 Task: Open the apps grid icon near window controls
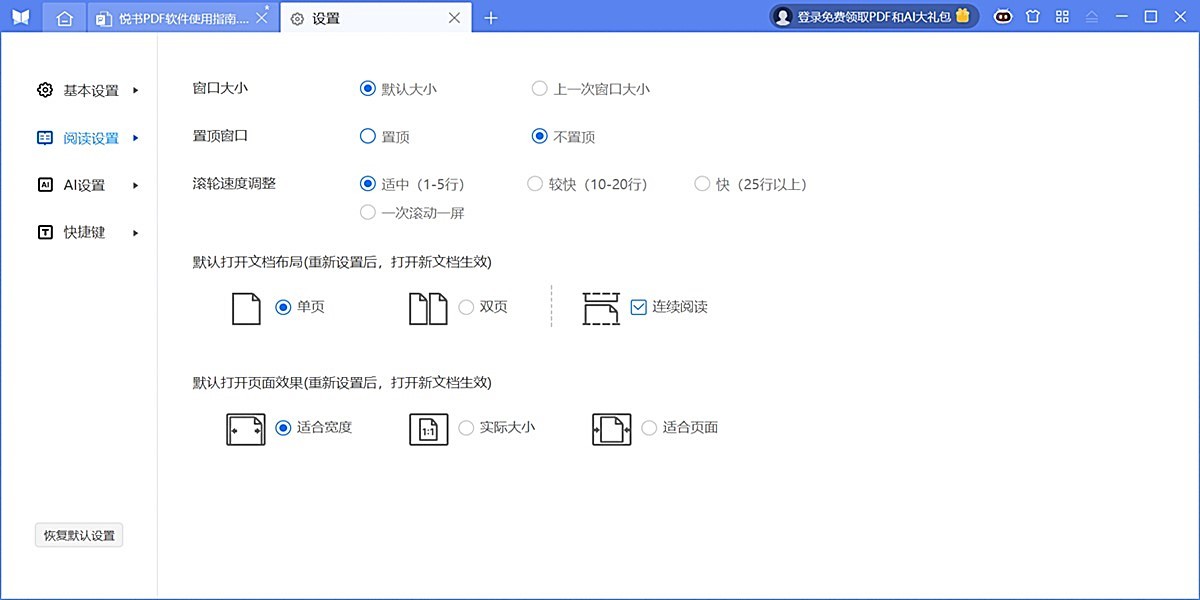pos(1062,16)
